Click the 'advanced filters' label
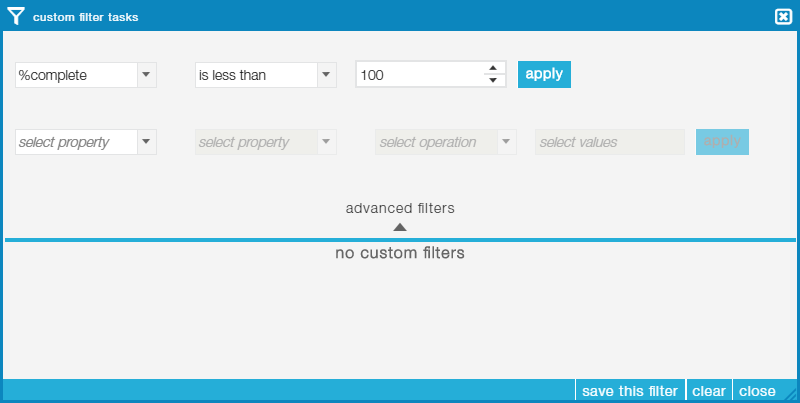The width and height of the screenshot is (800, 403). point(400,208)
